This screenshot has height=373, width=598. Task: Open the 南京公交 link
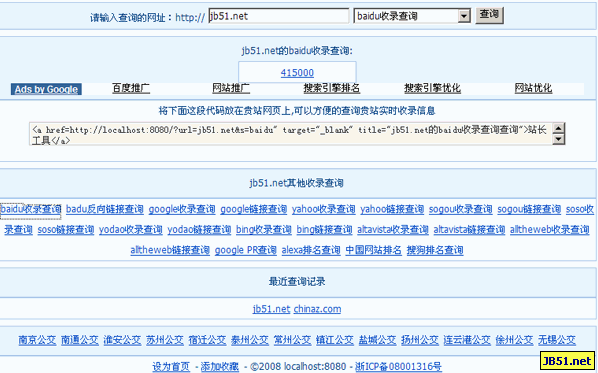pos(37,340)
